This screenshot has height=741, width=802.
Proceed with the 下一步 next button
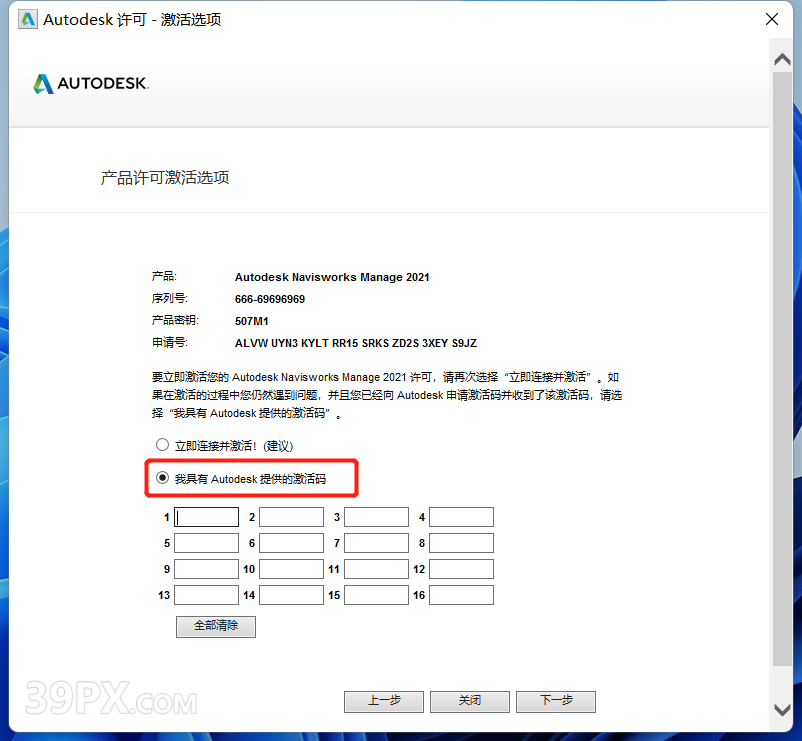pyautogui.click(x=556, y=701)
